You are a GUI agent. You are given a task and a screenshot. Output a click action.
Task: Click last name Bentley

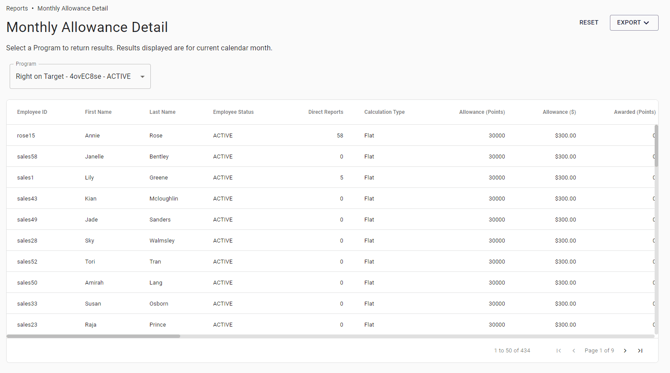pos(159,156)
